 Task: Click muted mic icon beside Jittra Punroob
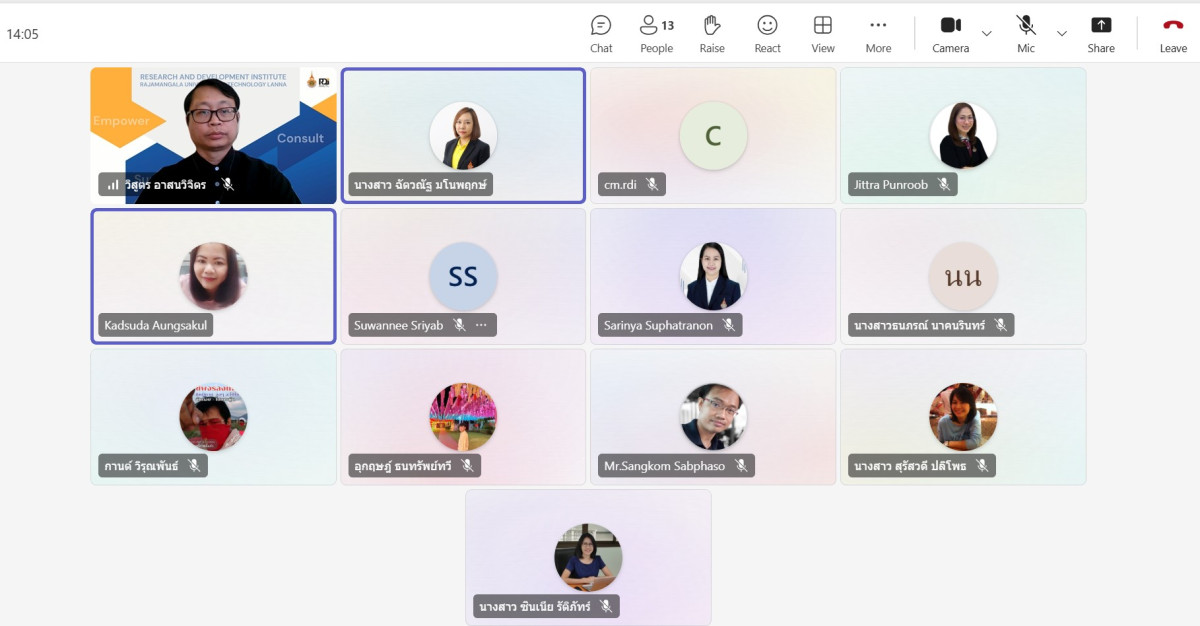[943, 185]
